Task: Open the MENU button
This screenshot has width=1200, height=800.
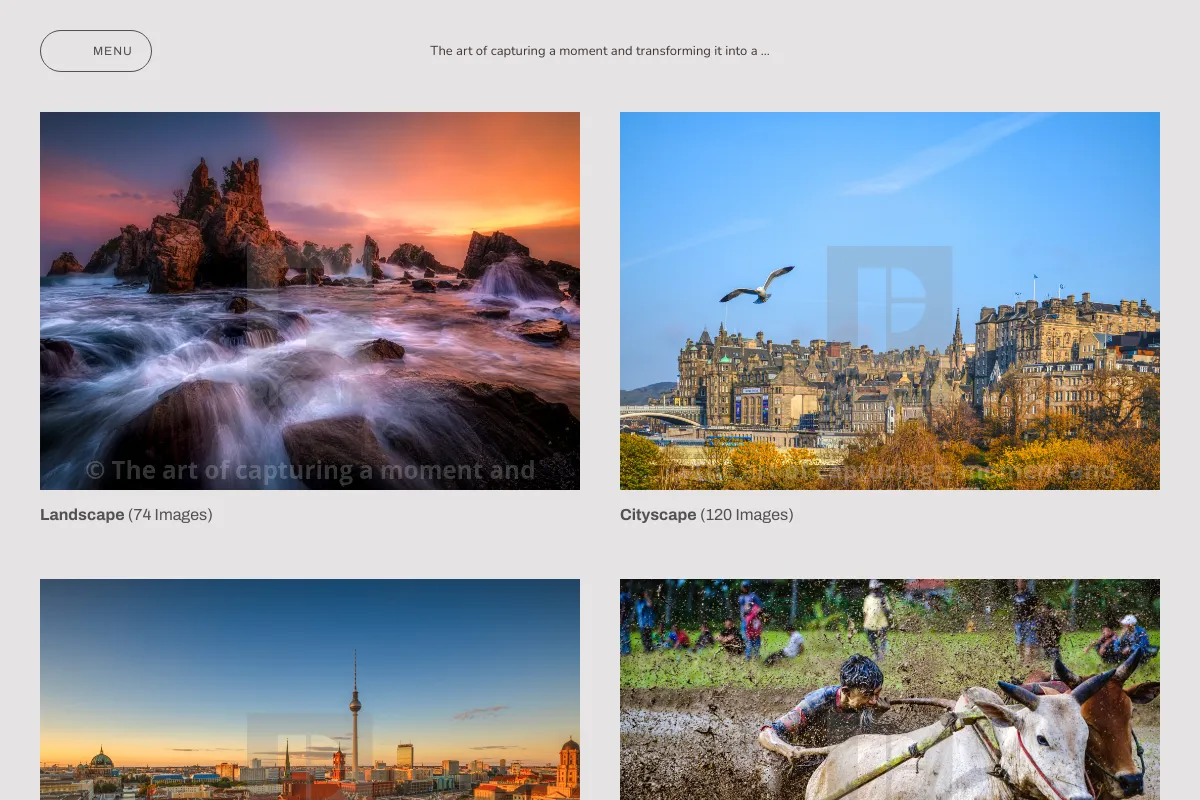Action: click(x=96, y=51)
